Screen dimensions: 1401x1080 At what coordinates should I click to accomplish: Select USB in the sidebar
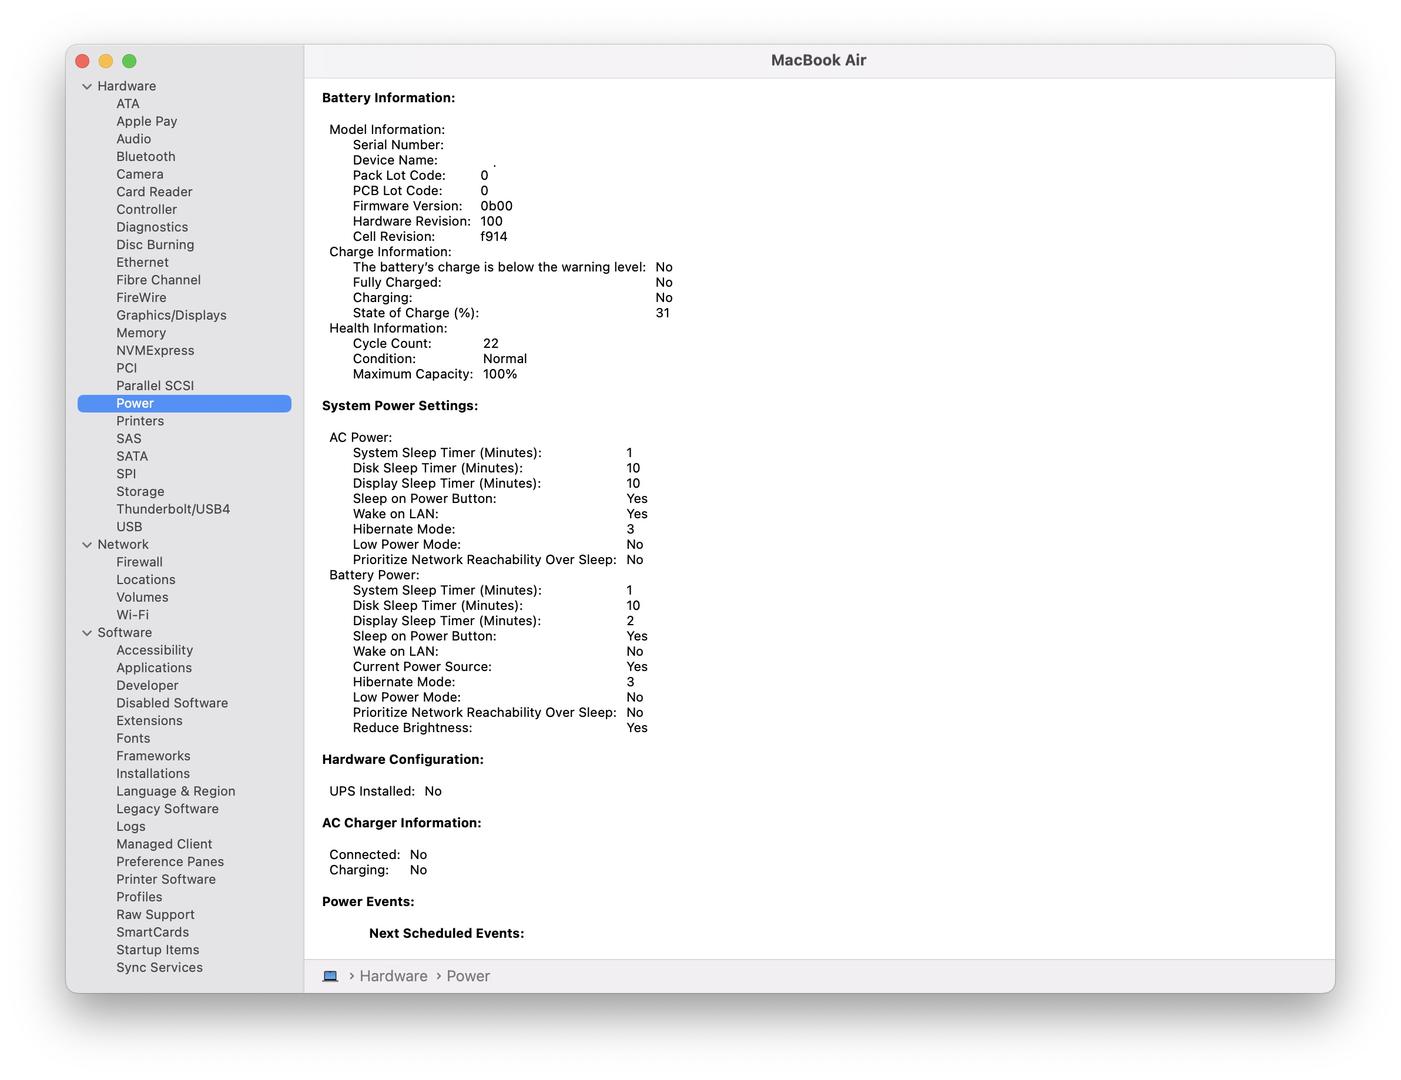[x=129, y=527]
